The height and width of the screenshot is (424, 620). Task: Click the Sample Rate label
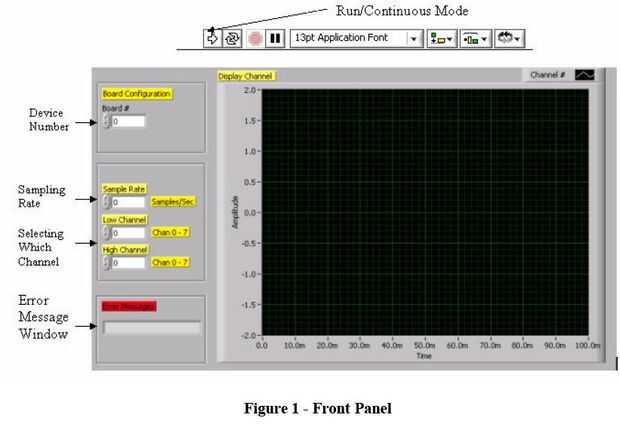click(x=124, y=189)
